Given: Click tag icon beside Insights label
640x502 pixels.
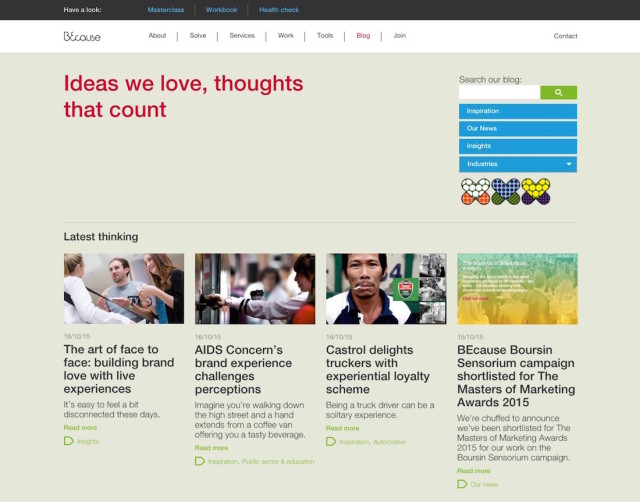Looking at the screenshot, I should coord(69,441).
